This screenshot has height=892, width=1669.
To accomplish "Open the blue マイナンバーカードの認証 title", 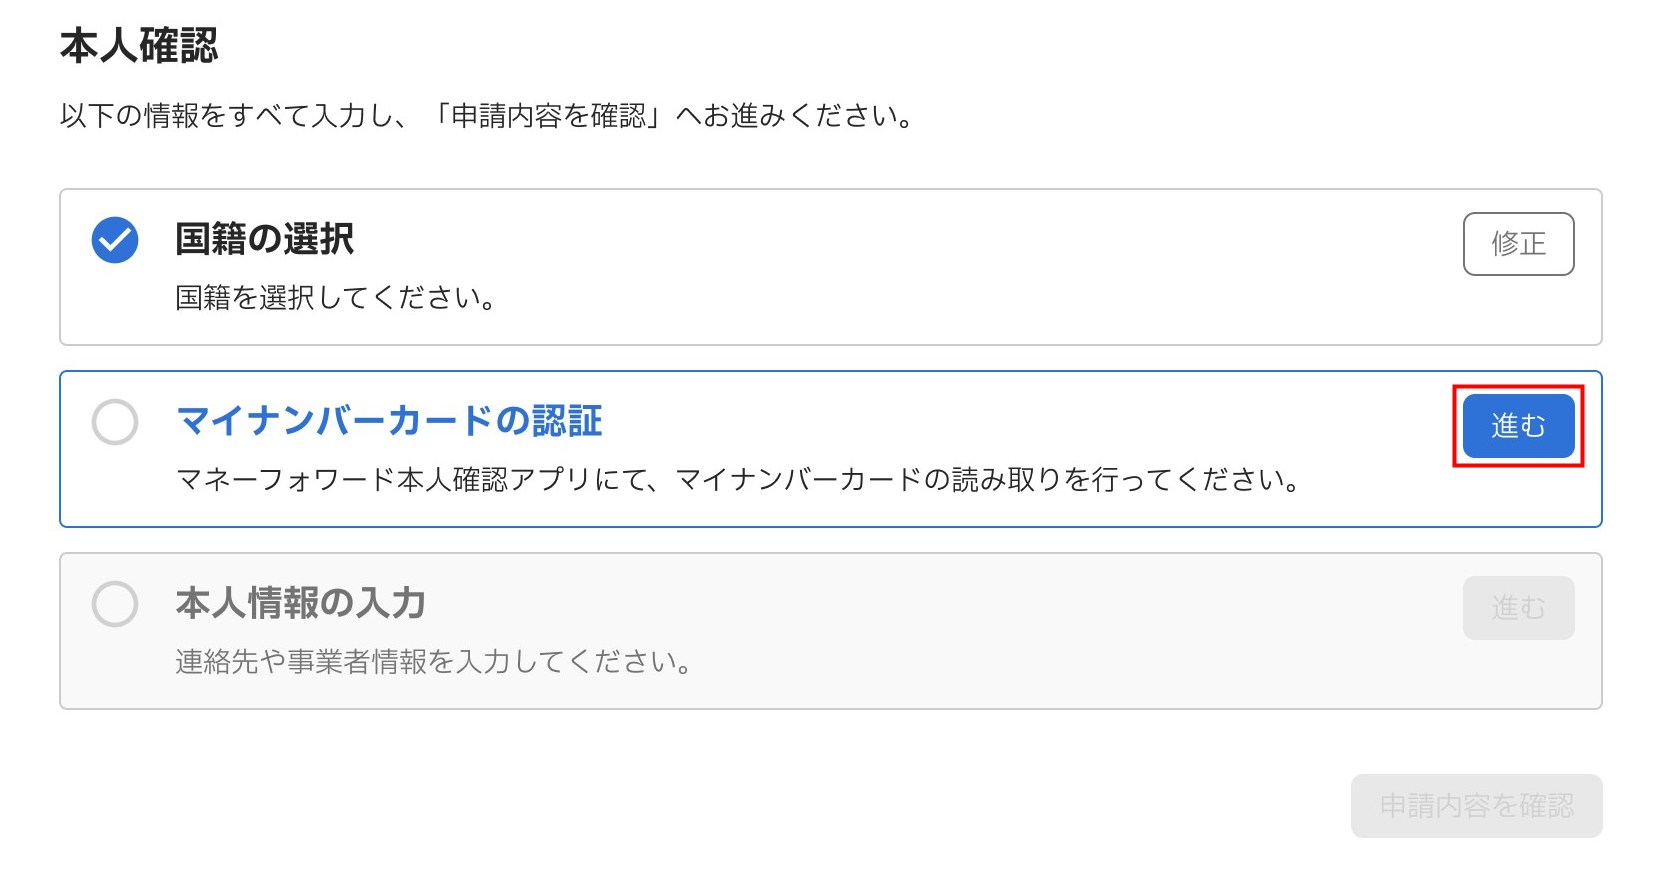I will tap(389, 421).
